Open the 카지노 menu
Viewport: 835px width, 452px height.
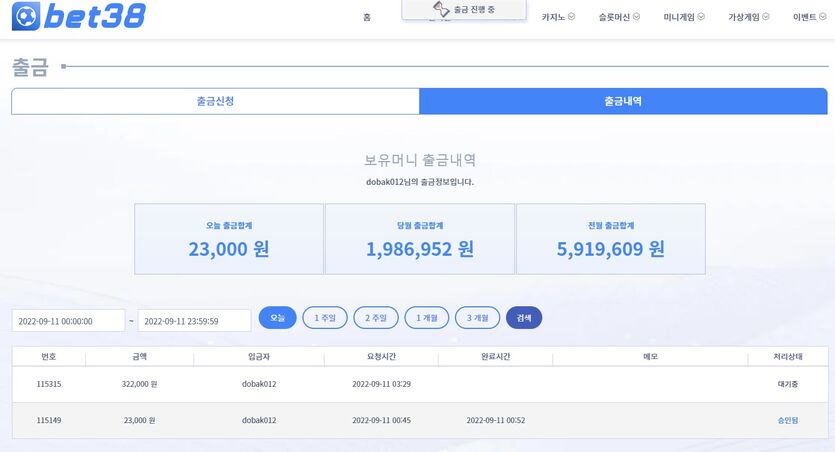pyautogui.click(x=553, y=17)
